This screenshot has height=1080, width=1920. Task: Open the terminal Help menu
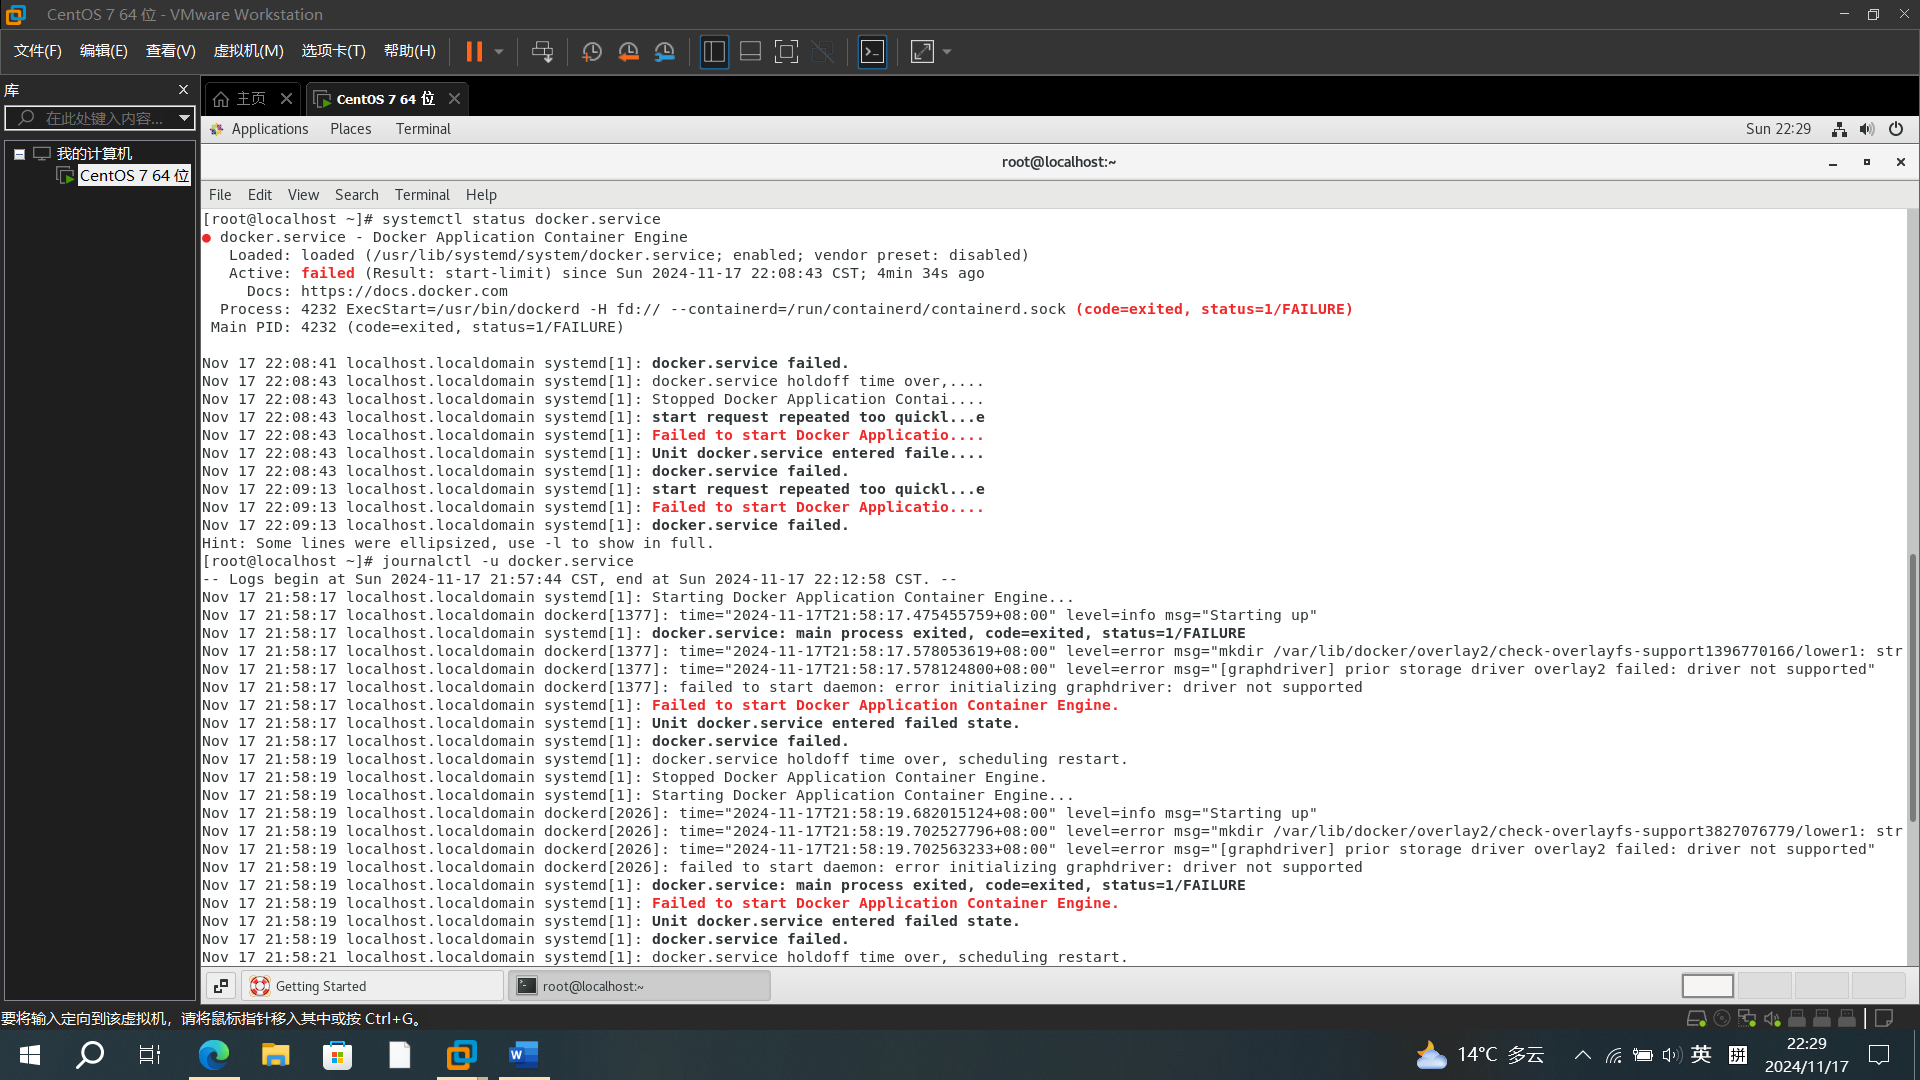481,195
